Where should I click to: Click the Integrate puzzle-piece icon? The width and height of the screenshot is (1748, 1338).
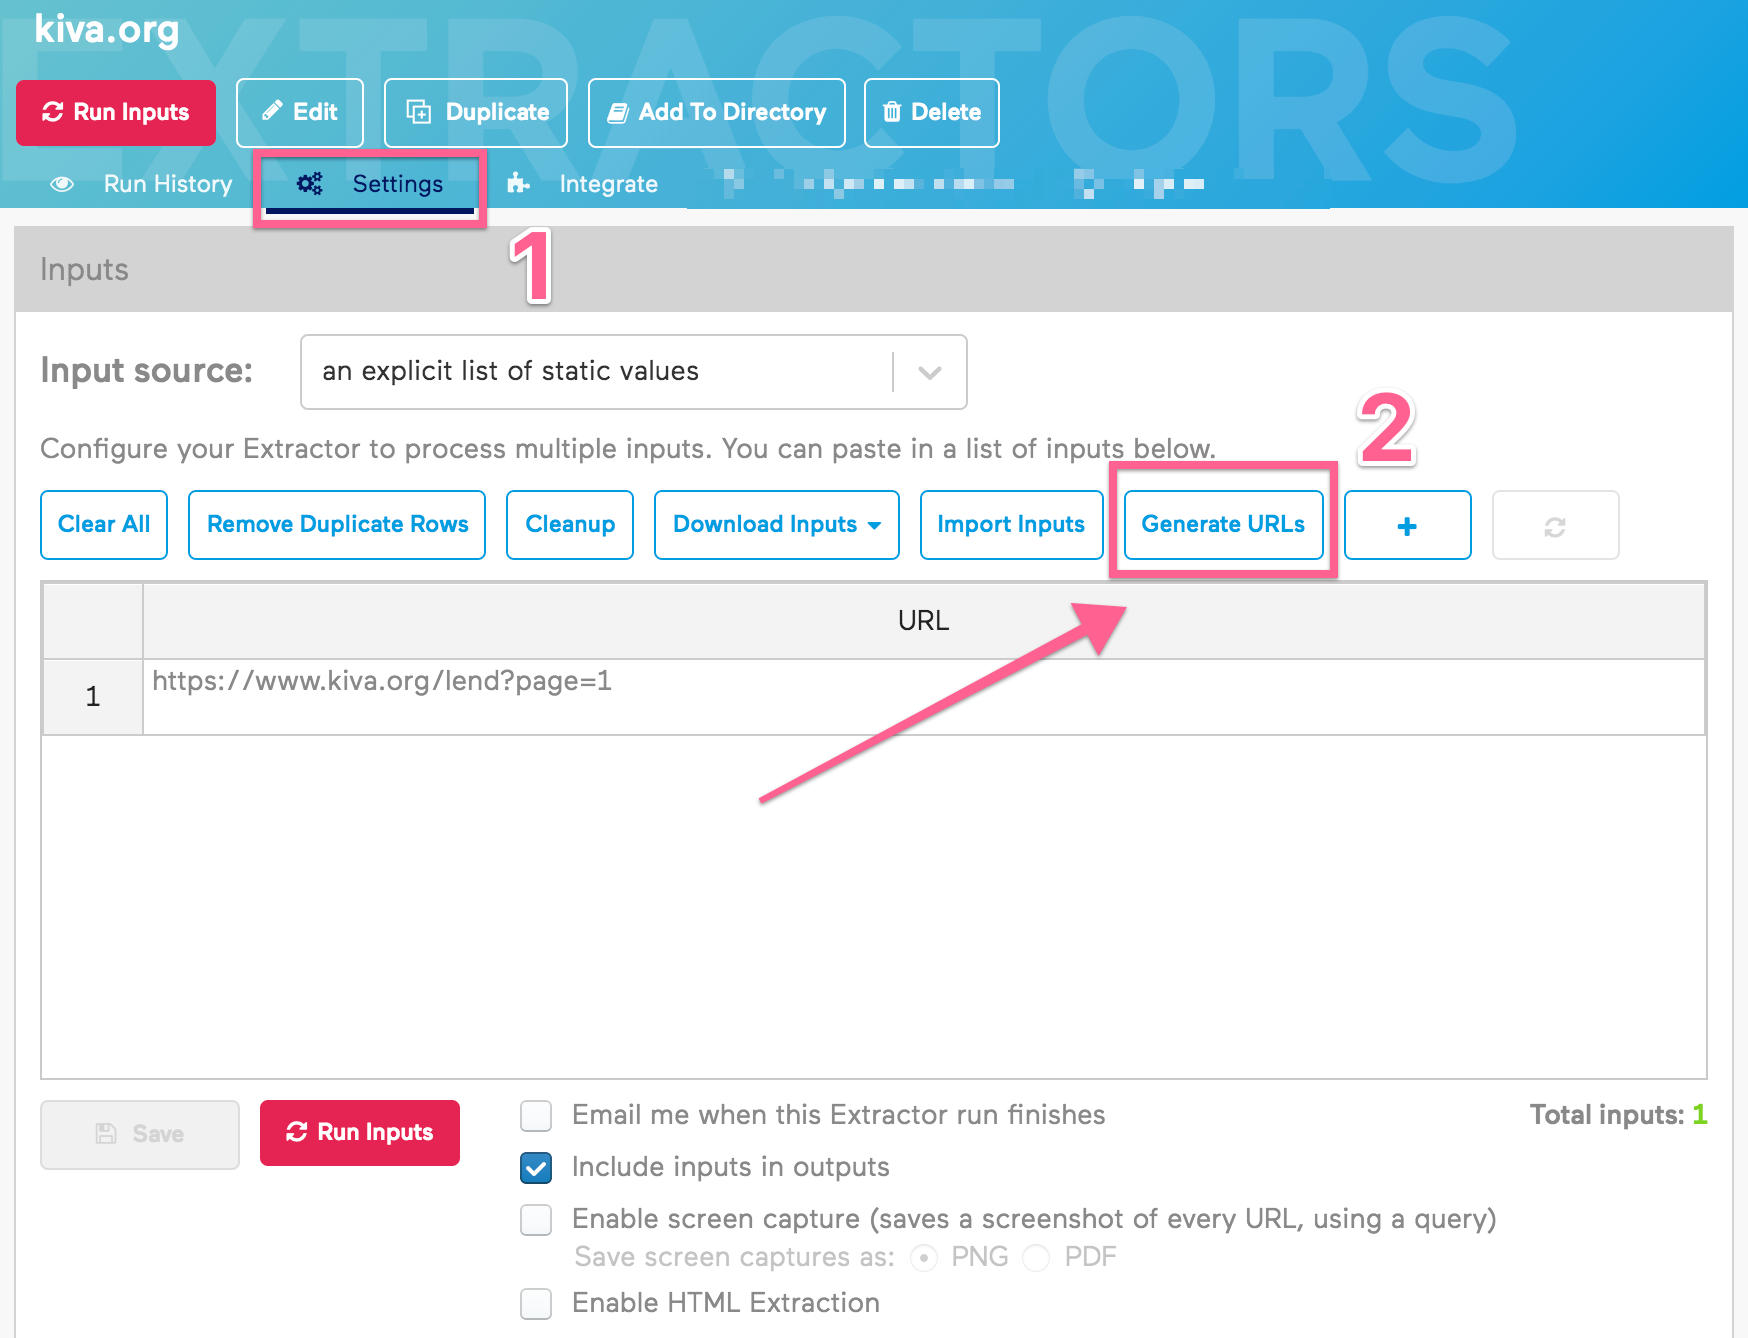518,184
